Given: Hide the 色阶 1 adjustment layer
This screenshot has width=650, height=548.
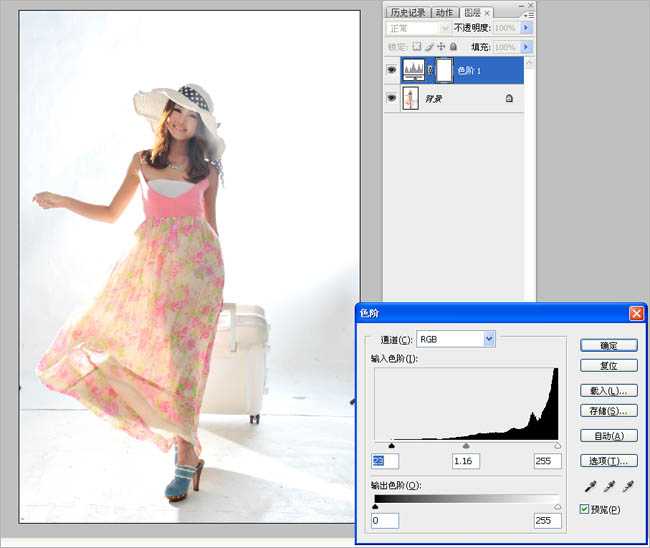Looking at the screenshot, I should (x=392, y=70).
